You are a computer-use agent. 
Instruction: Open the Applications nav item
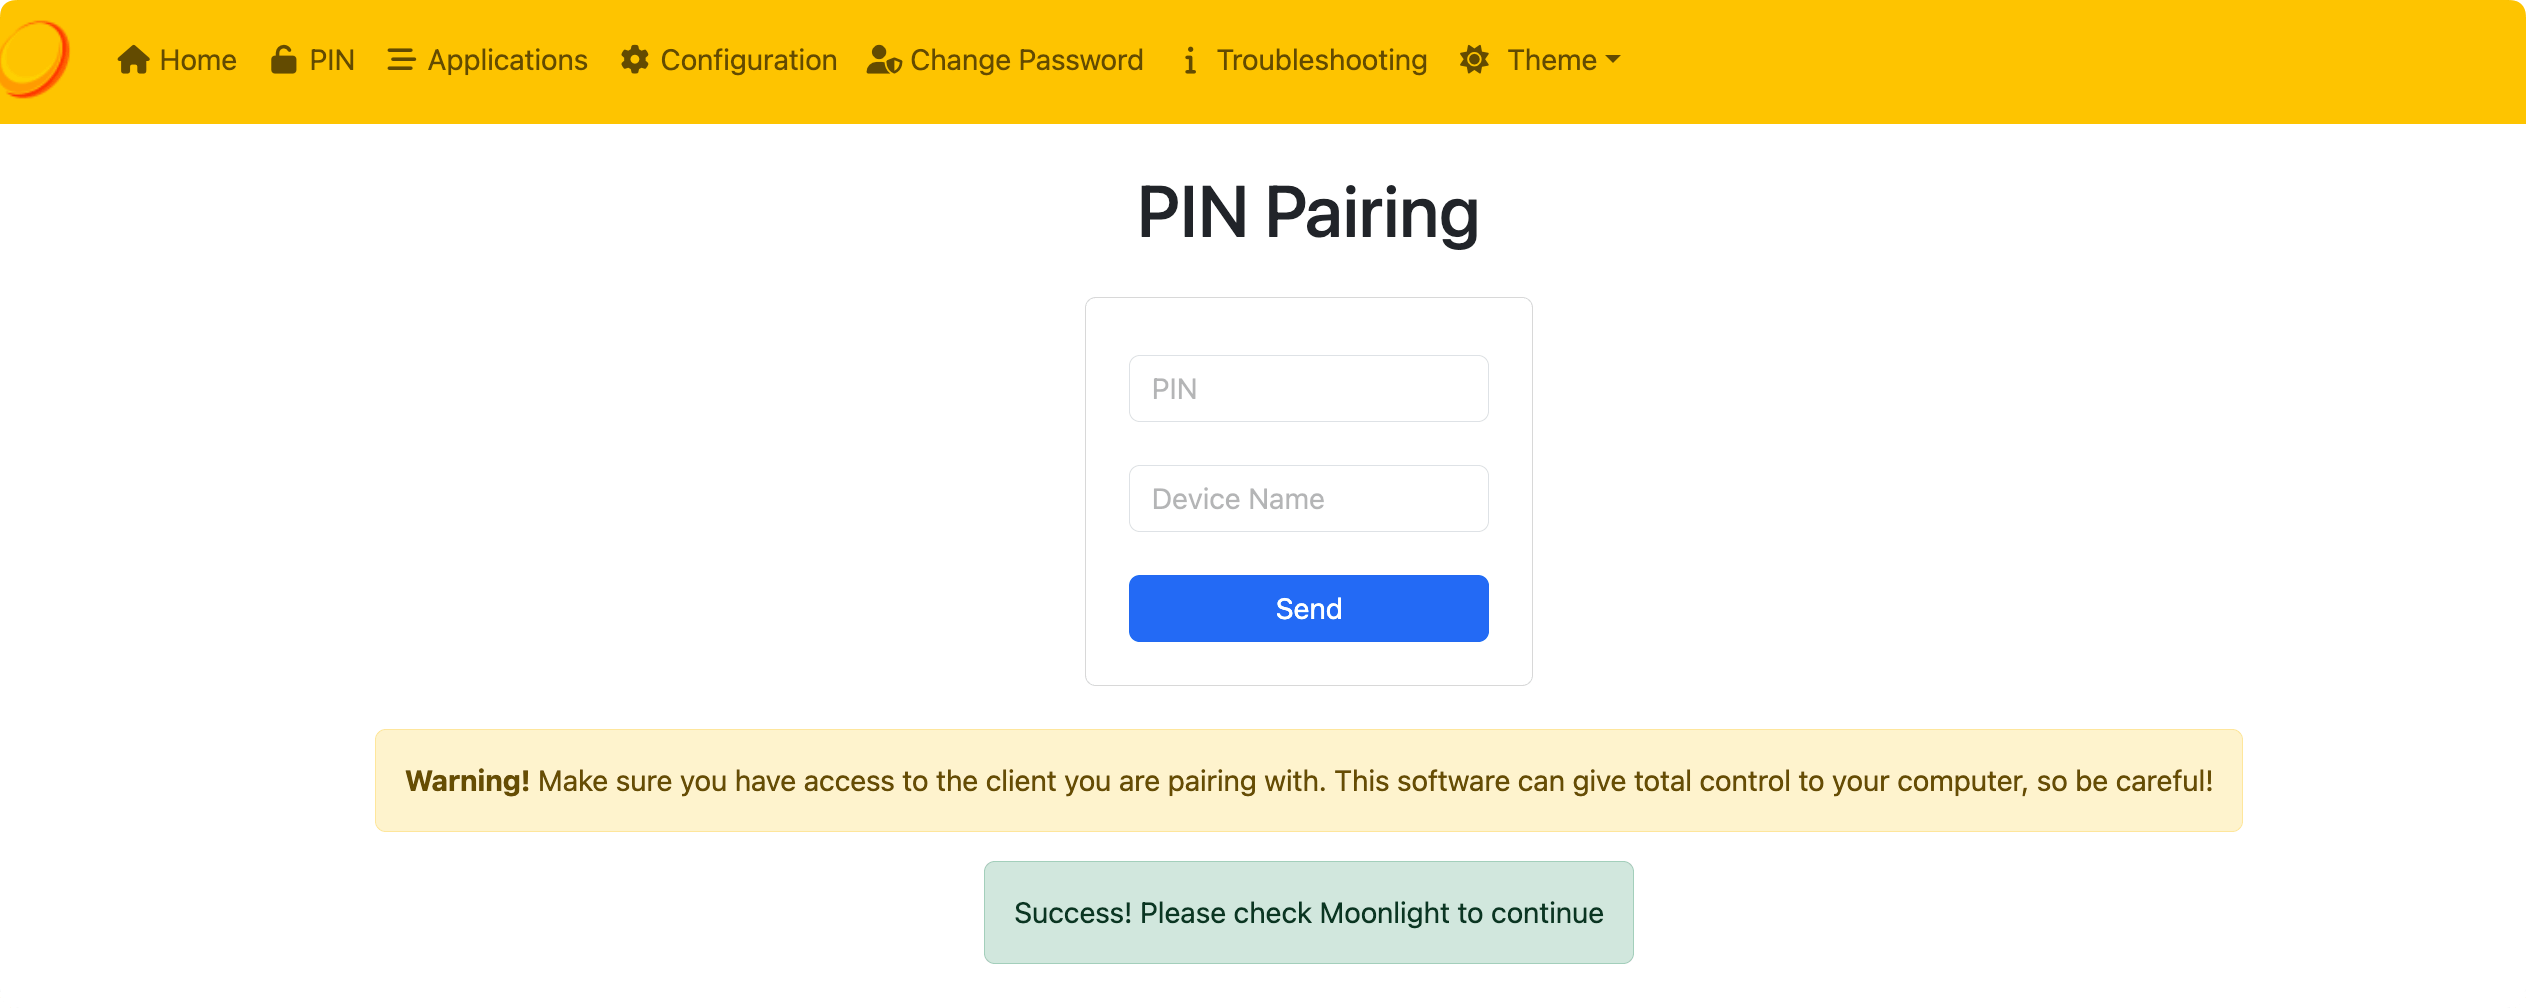[x=507, y=60]
